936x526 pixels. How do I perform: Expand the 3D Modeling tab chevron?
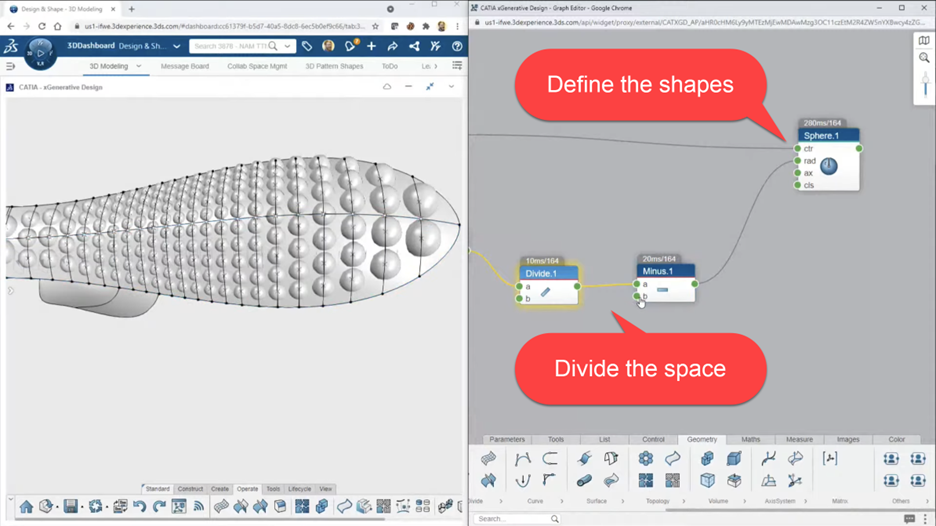[x=138, y=66]
